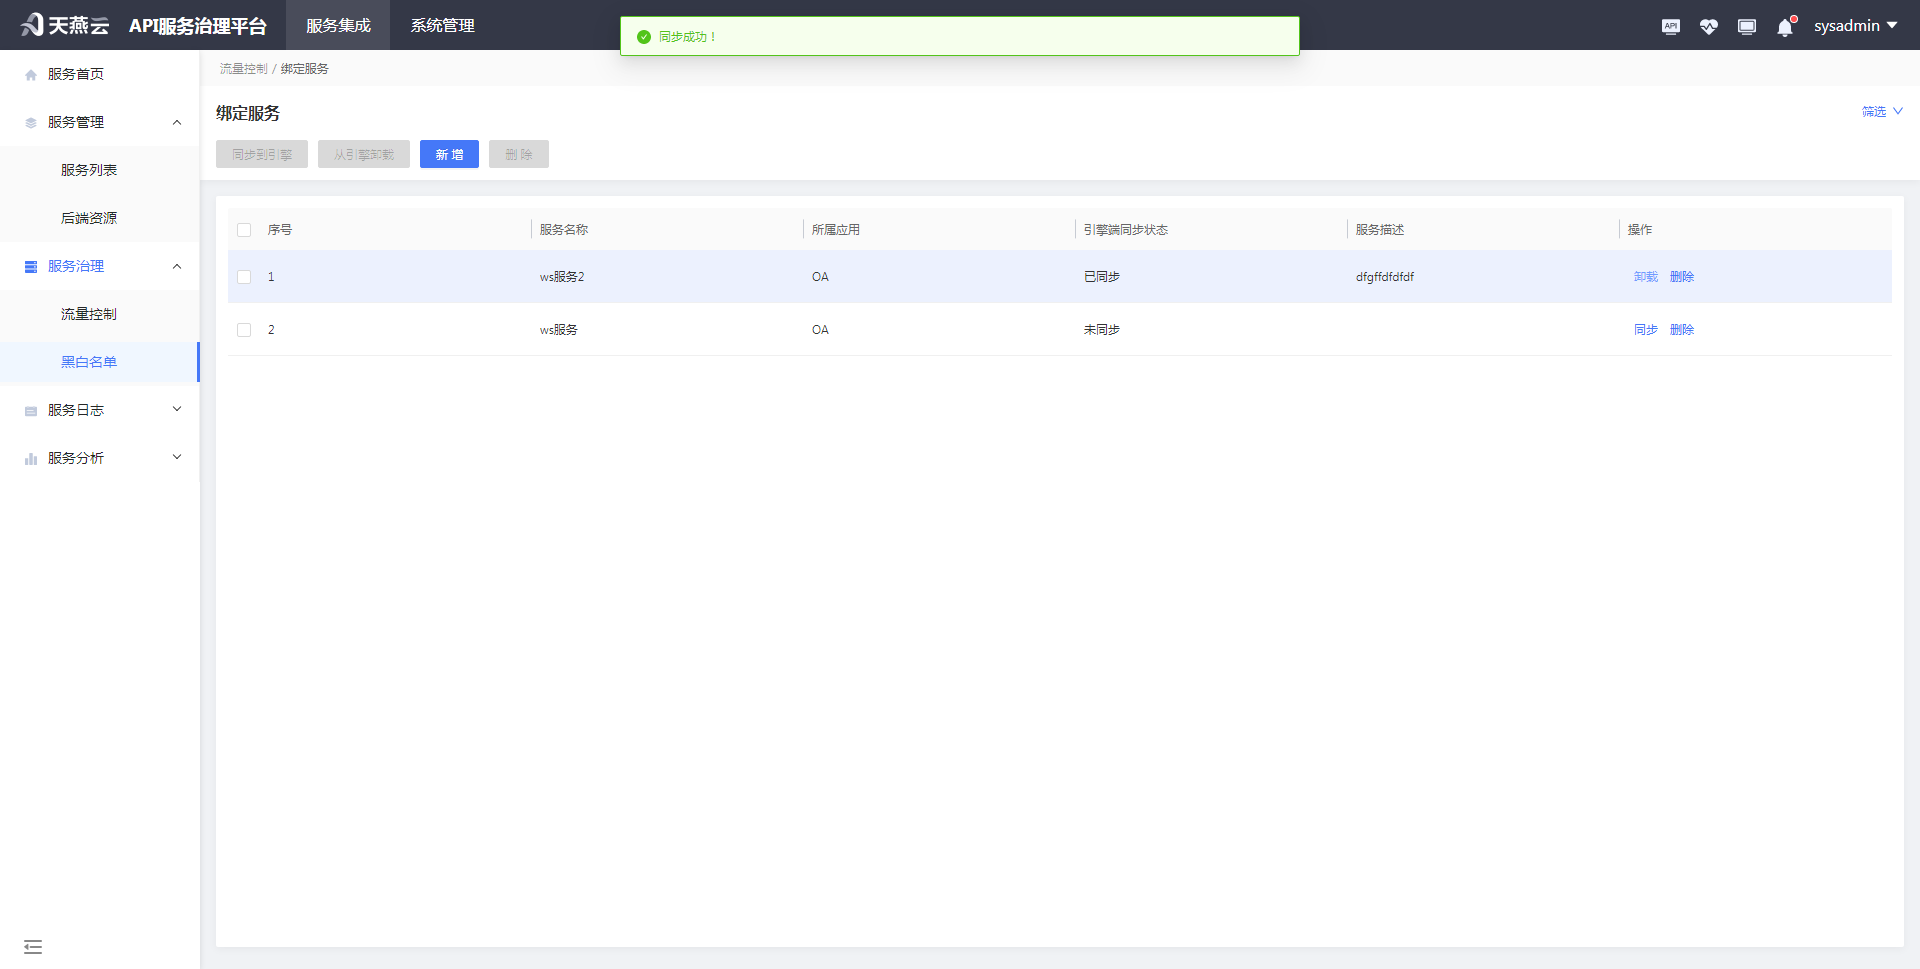This screenshot has height=969, width=1920.
Task: Check the row checkbox for ws服务2
Action: 244,276
